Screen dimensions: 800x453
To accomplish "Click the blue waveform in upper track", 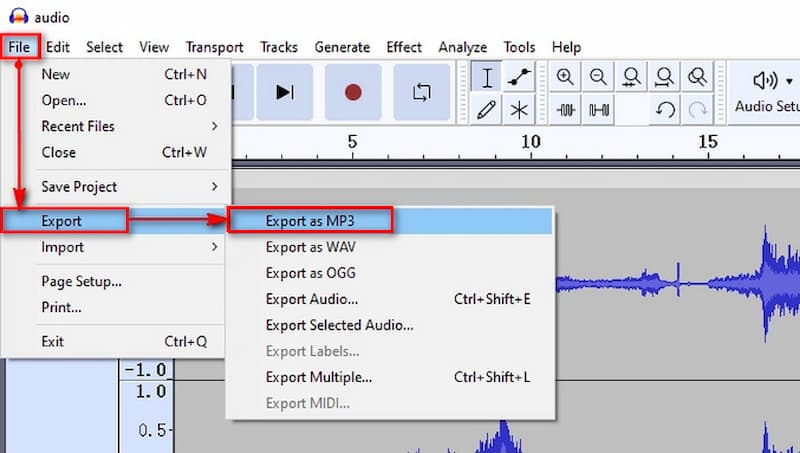I will (x=679, y=282).
